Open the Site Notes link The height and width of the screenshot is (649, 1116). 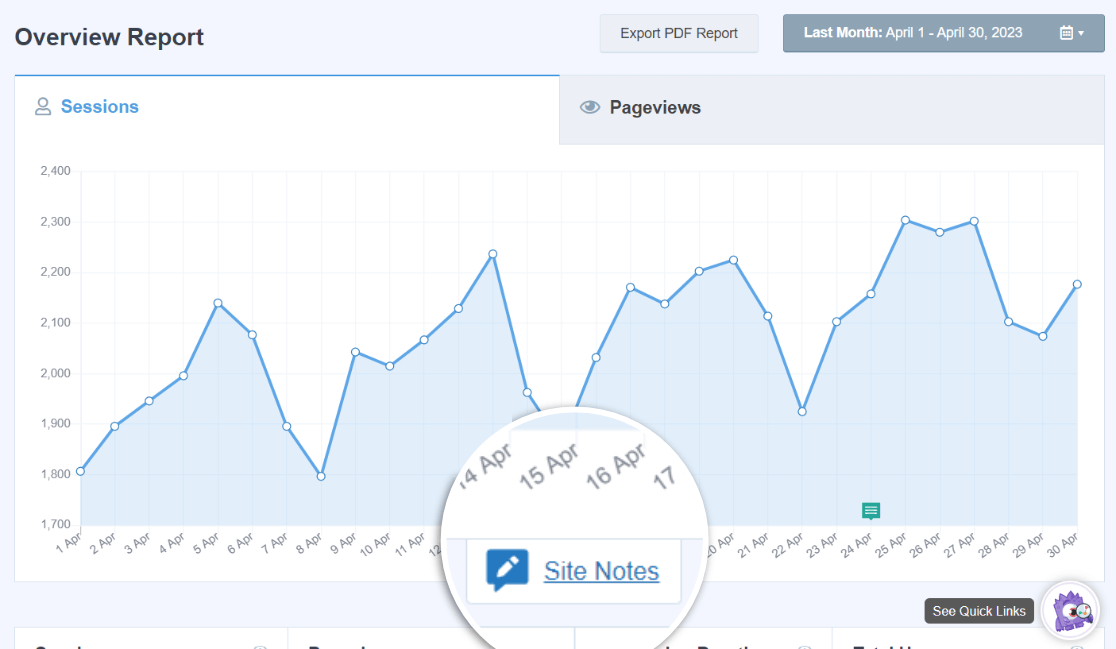click(600, 570)
